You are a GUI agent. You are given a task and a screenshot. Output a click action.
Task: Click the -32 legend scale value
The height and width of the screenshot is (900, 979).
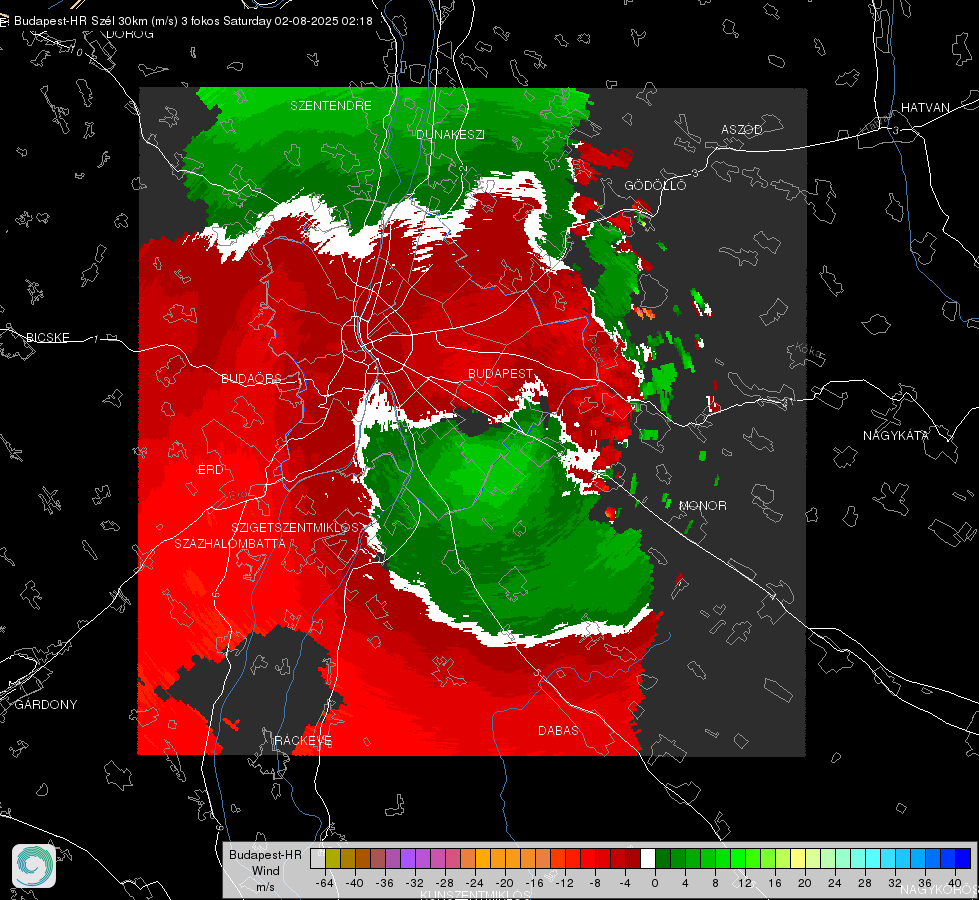414,883
